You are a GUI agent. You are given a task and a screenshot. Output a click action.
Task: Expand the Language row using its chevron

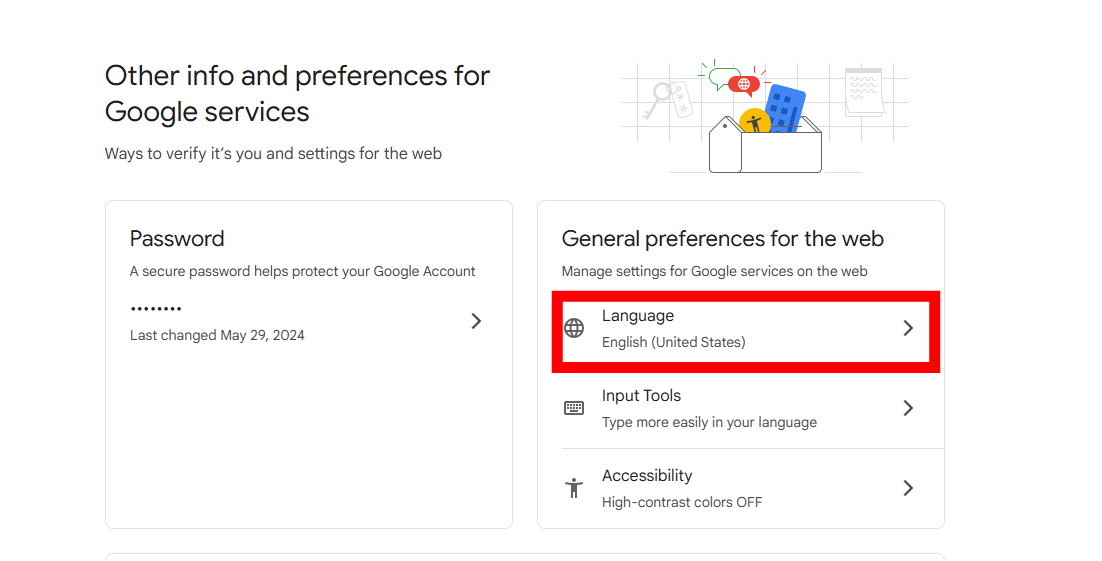coord(908,328)
